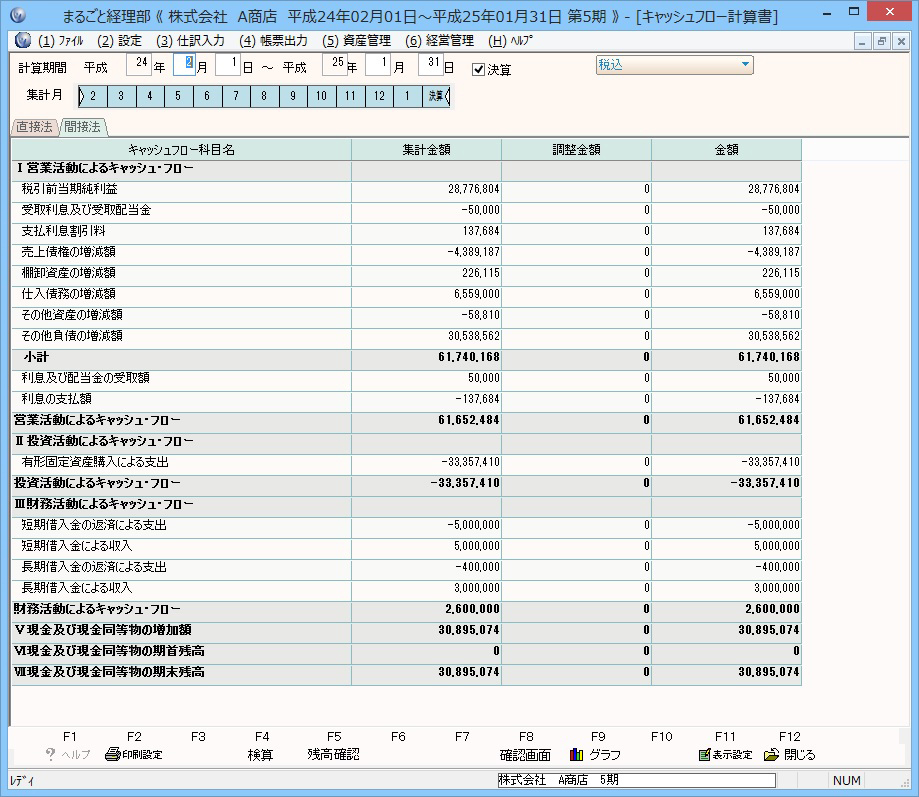919x797 pixels.
Task: Select month 5 in 集計月 bar
Action: (178, 96)
